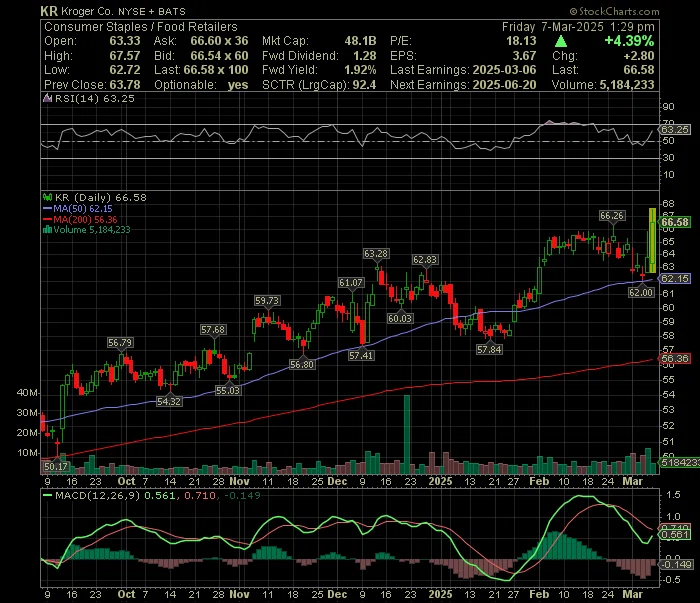Click the 56.36 MA(200) tag on price axis
Viewport: 700px width, 603px height.
pos(675,358)
